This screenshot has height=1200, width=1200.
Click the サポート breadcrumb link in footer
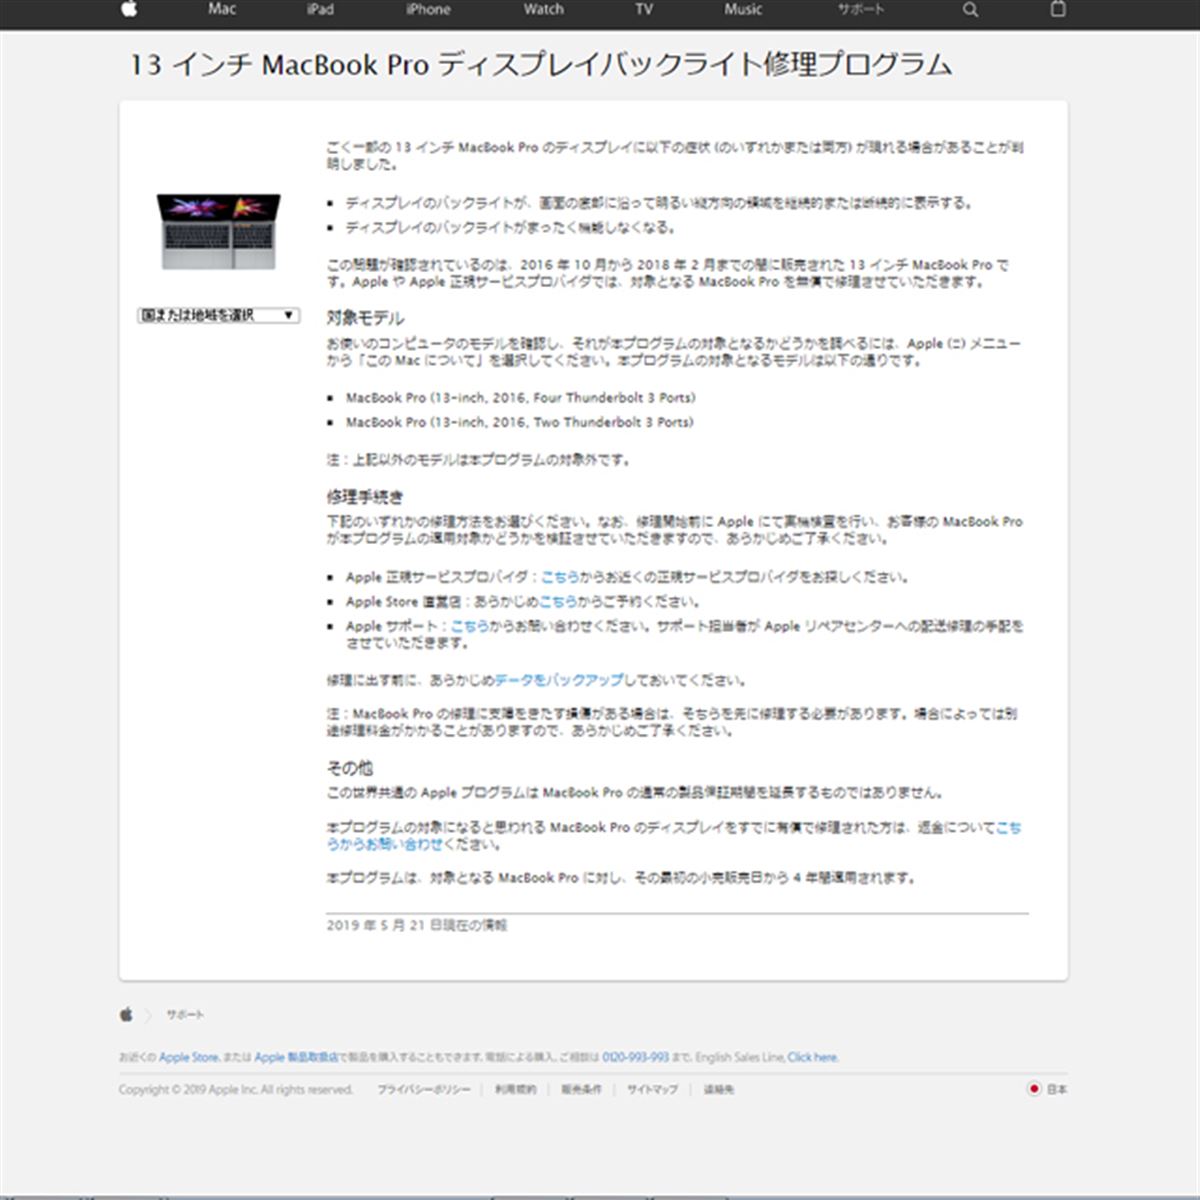pos(185,1015)
